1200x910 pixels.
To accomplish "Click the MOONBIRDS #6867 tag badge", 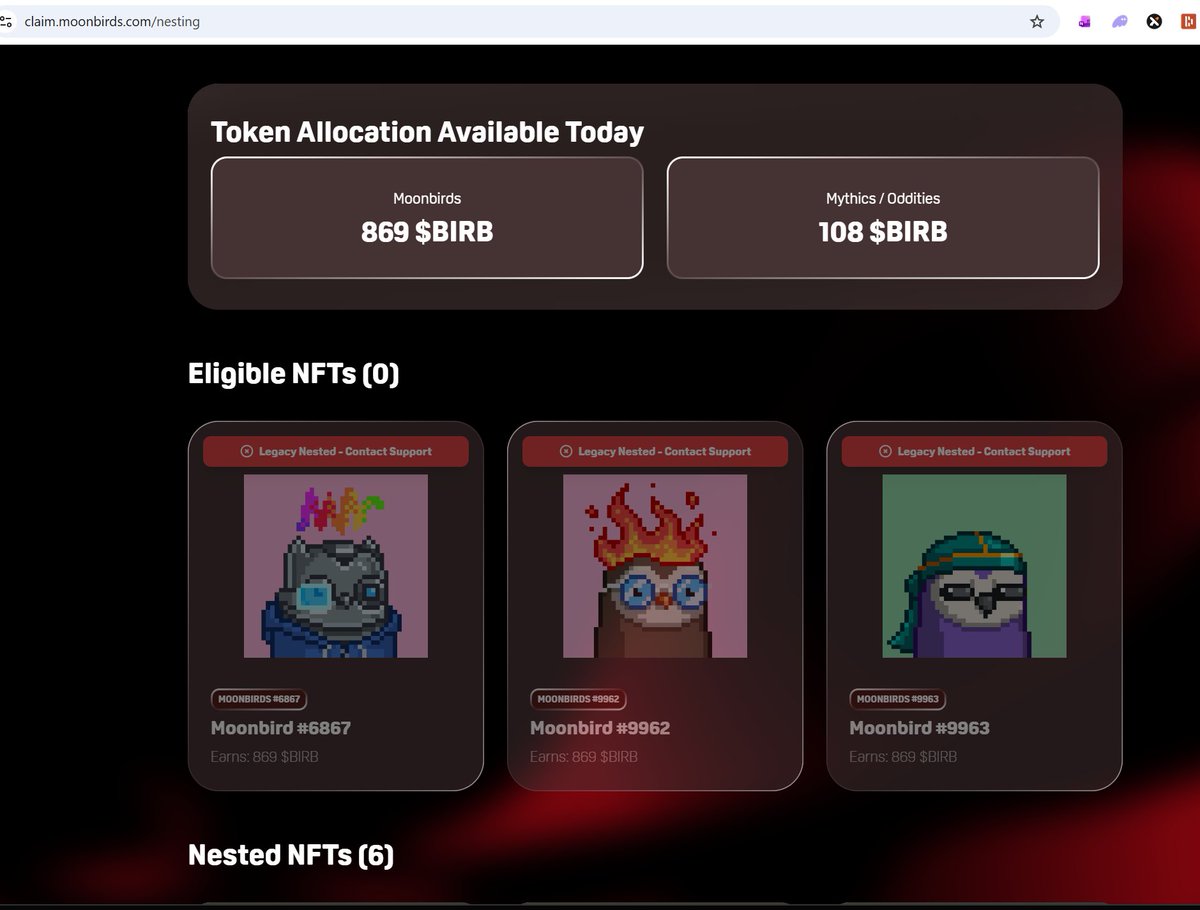I will point(259,699).
